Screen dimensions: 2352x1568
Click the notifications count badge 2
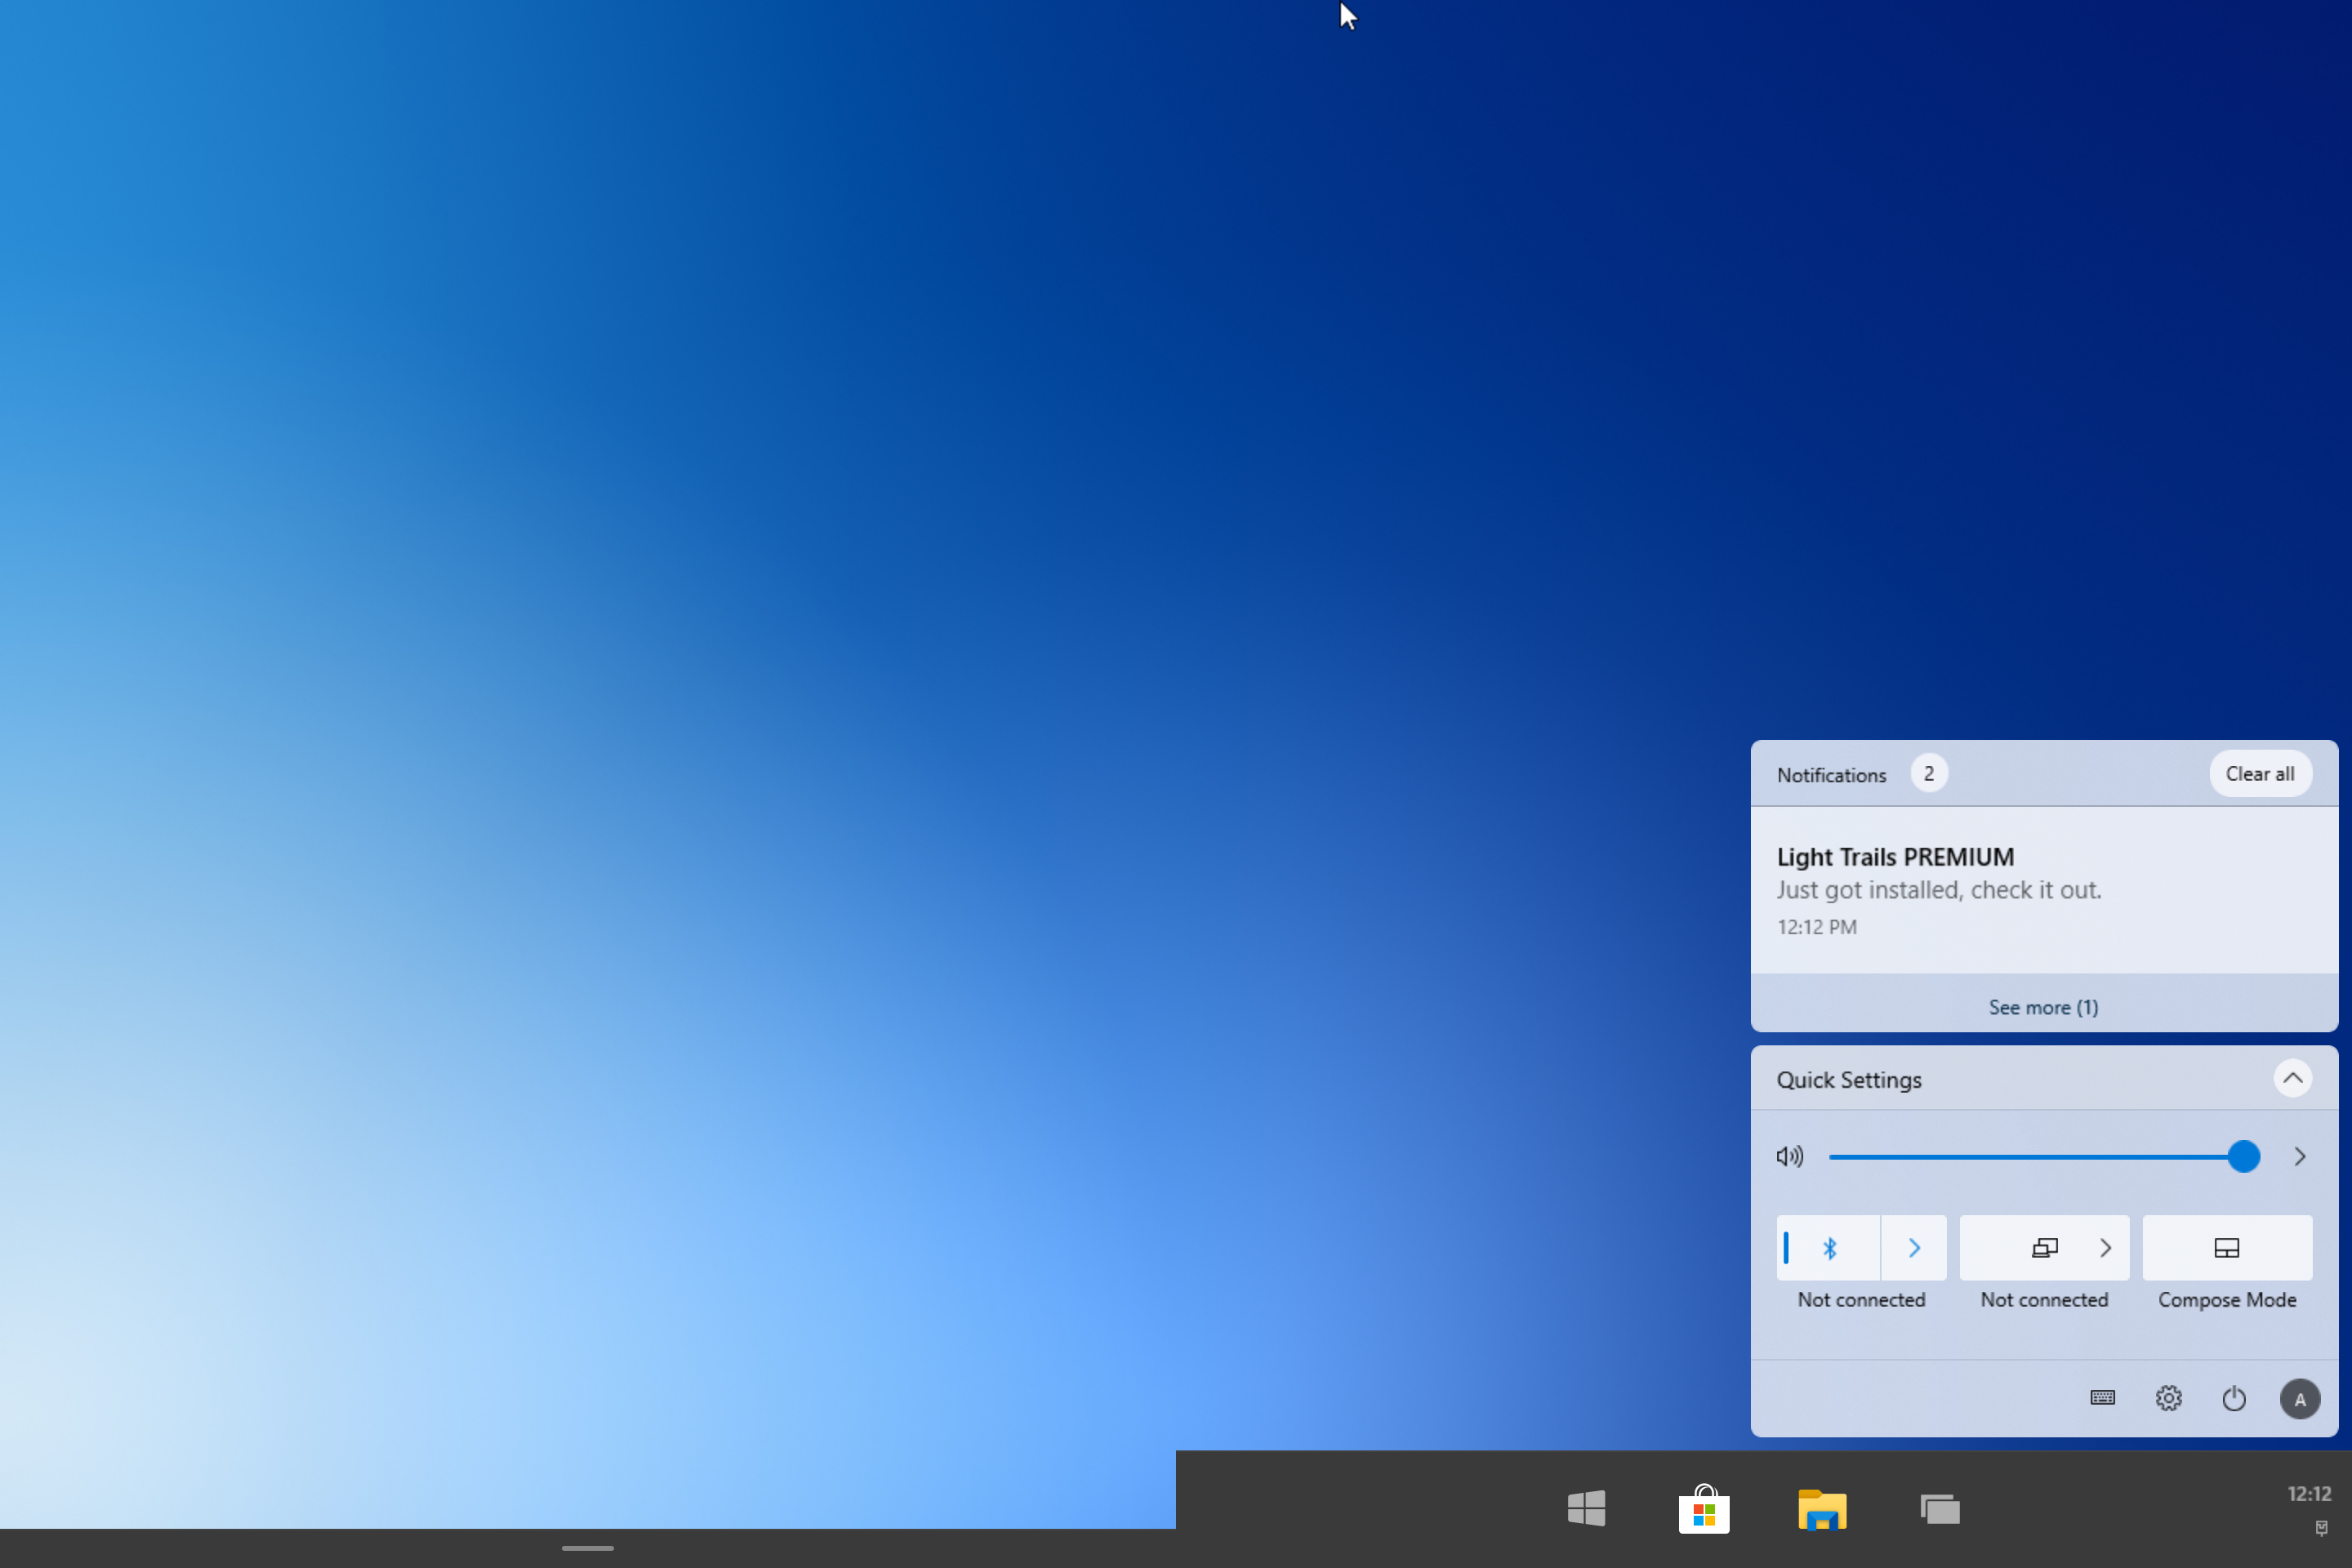[1929, 774]
